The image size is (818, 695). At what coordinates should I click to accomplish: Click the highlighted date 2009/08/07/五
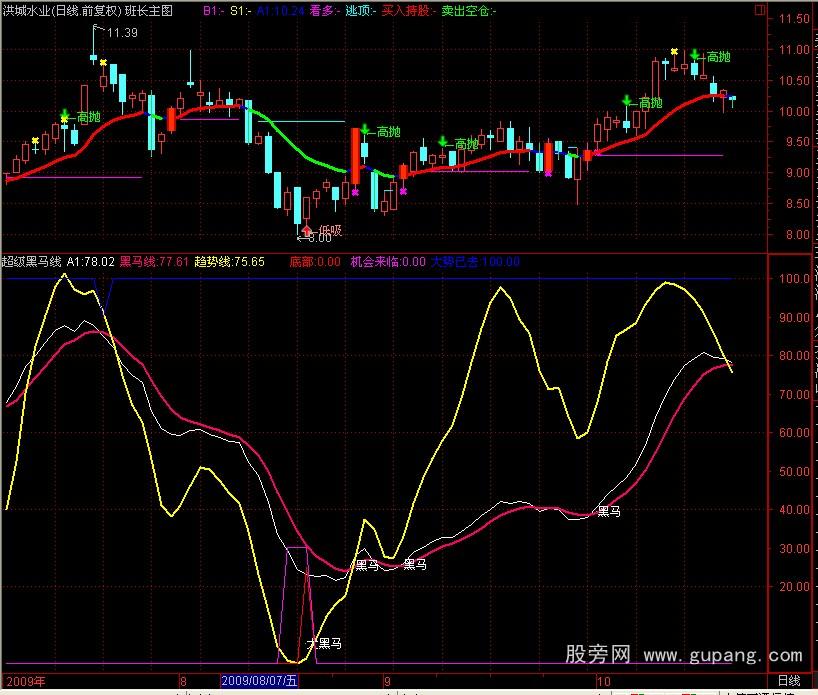click(260, 681)
